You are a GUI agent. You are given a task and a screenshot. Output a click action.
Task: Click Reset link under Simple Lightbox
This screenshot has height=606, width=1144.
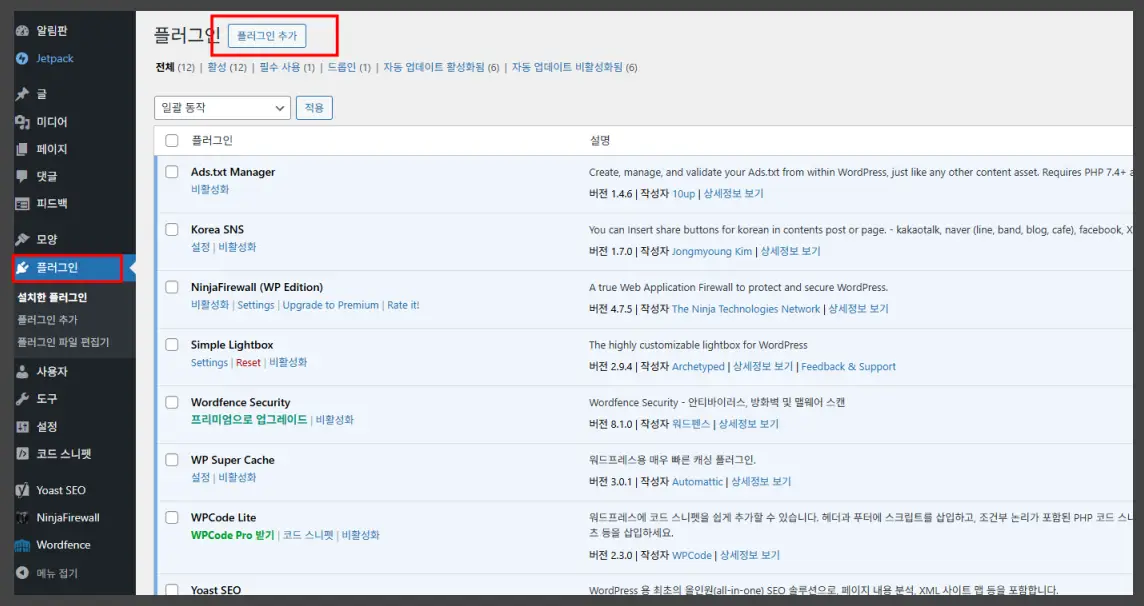click(248, 363)
